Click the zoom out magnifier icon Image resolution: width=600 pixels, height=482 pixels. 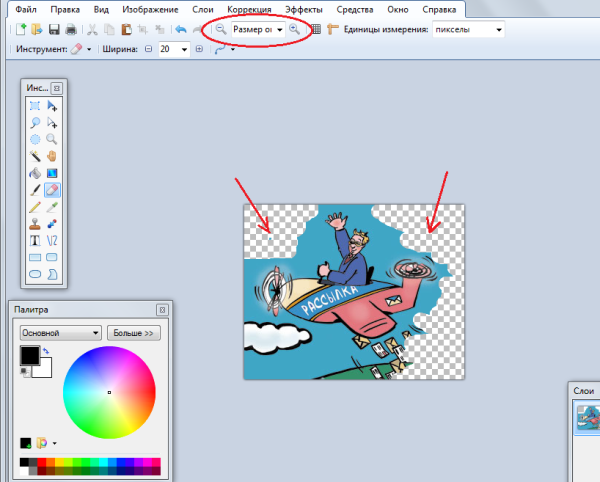point(220,30)
